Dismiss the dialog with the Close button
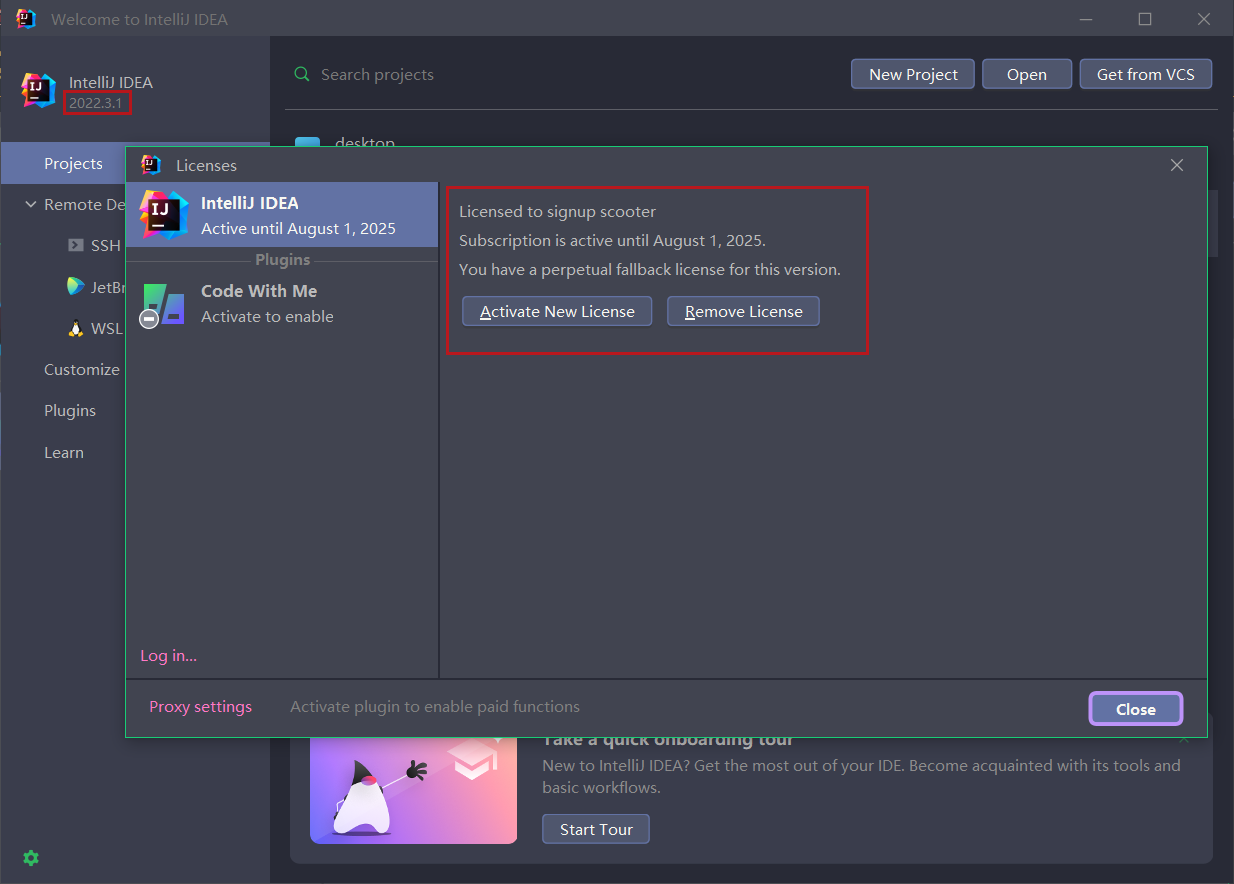 pyautogui.click(x=1136, y=709)
